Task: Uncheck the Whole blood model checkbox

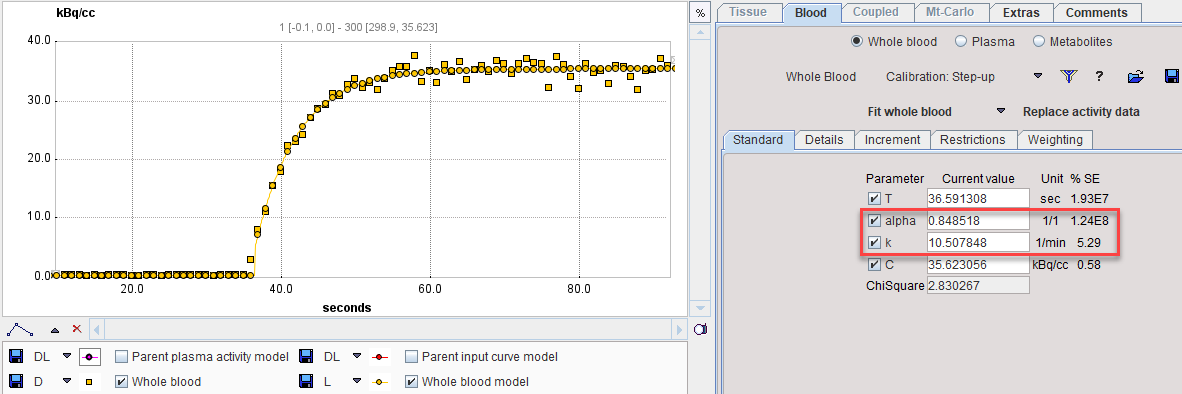Action: [412, 381]
